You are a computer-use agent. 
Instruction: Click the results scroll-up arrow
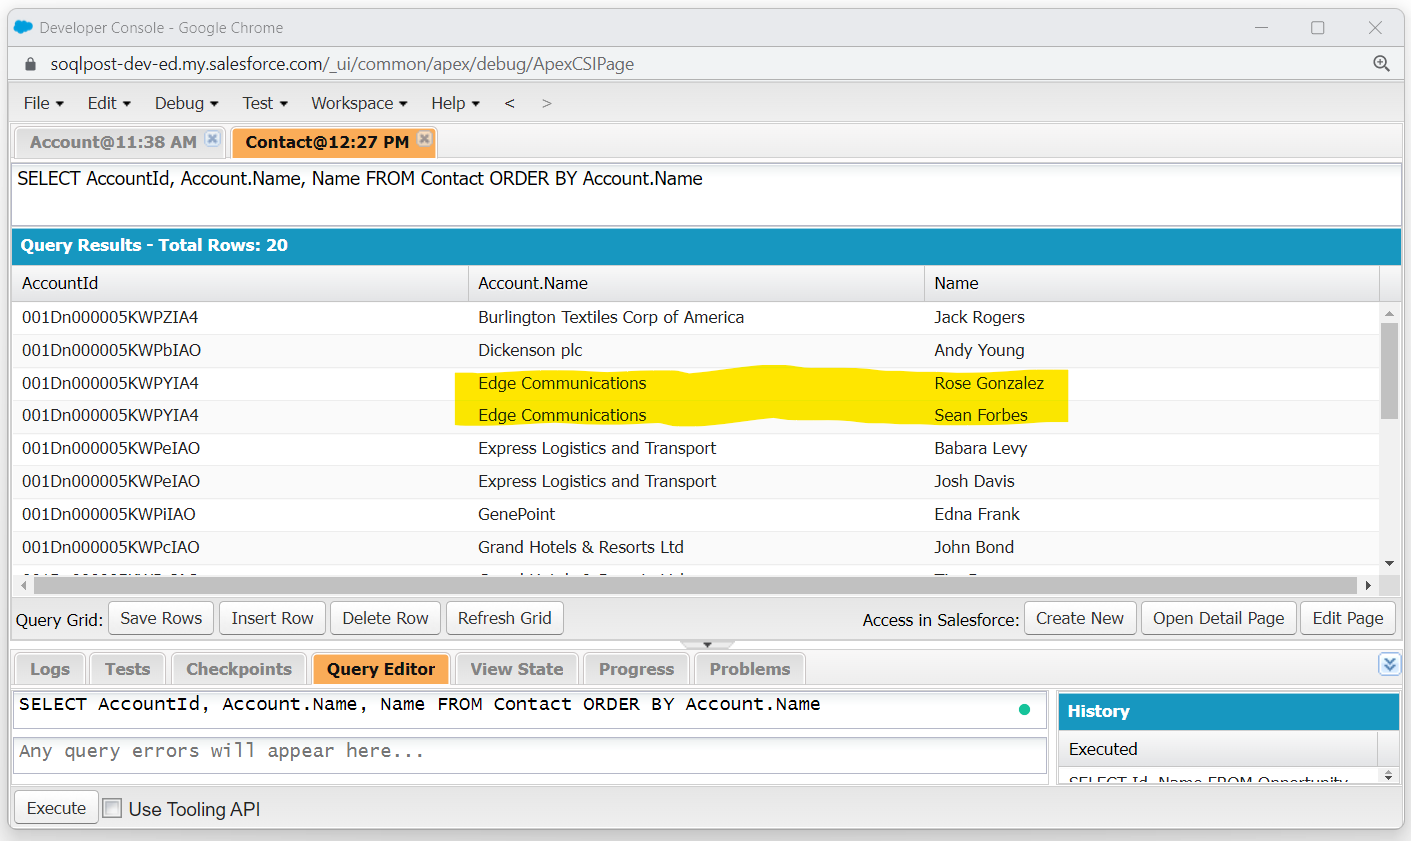point(1389,314)
